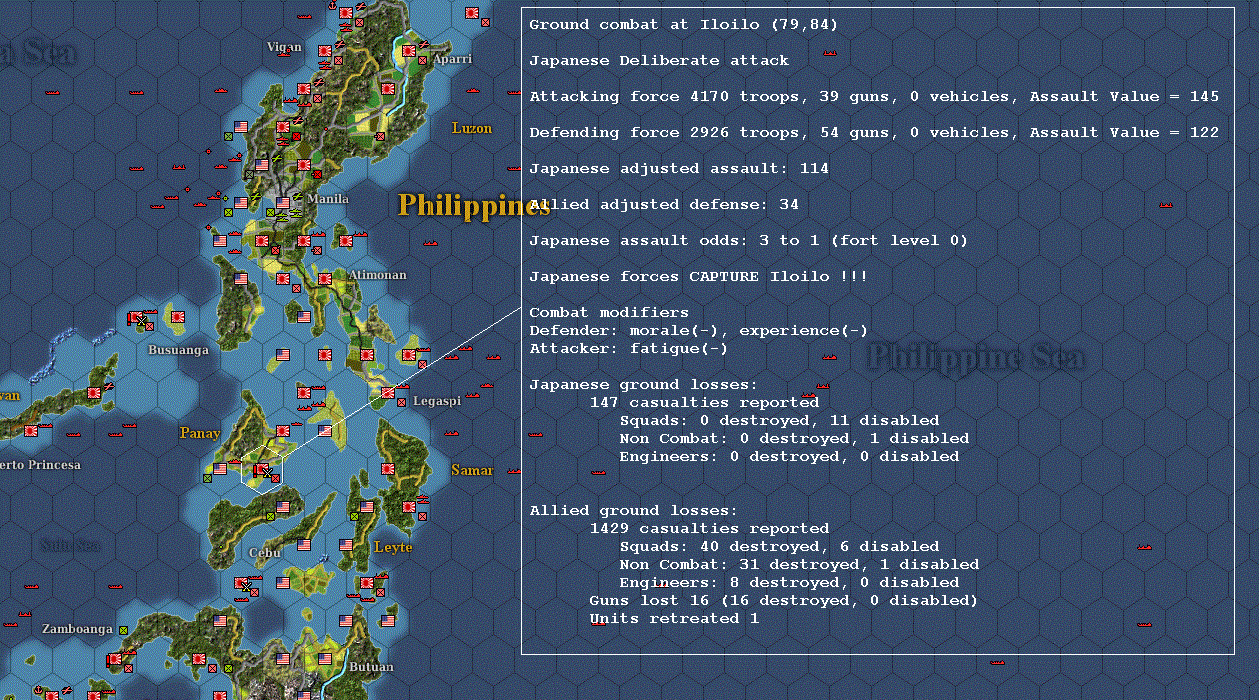The height and width of the screenshot is (700, 1259).
Task: Click the US flag beside Butuan
Action: pos(325,658)
